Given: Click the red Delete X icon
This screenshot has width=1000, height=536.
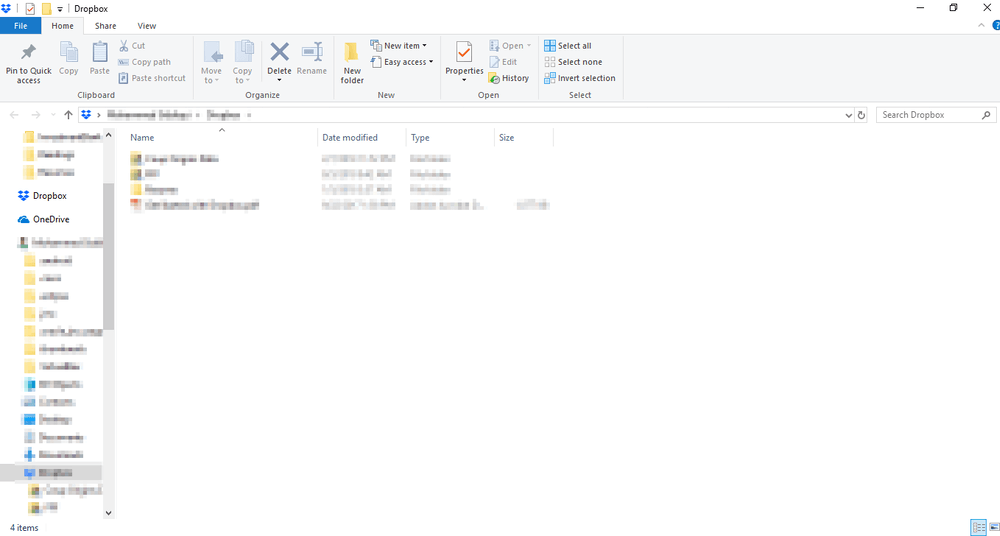Looking at the screenshot, I should point(279,51).
